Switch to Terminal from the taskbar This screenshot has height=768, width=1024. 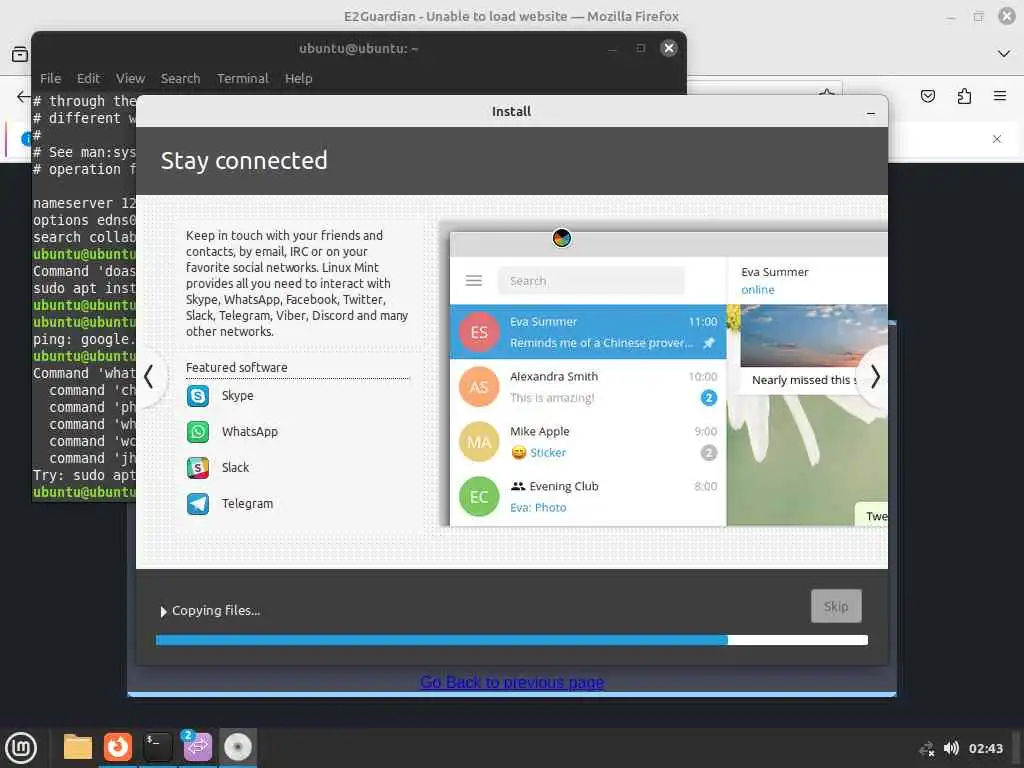point(157,747)
